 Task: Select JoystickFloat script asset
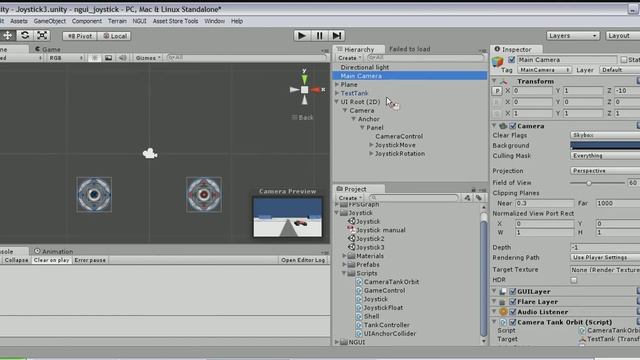tap(379, 307)
